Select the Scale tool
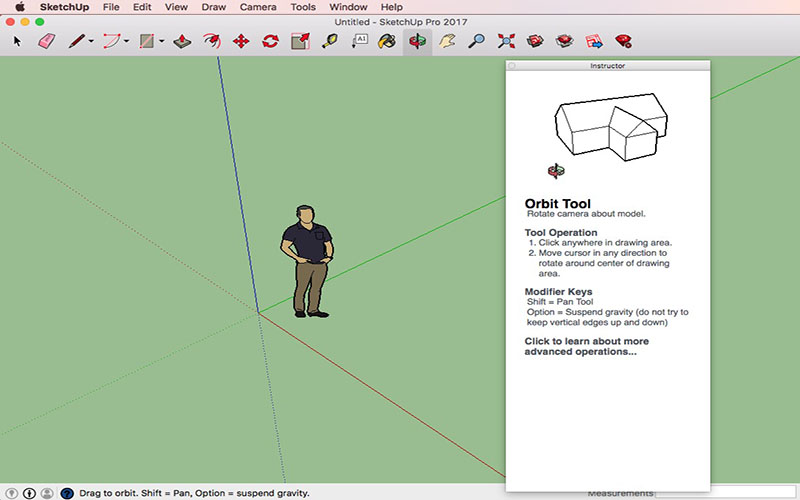 pyautogui.click(x=300, y=41)
